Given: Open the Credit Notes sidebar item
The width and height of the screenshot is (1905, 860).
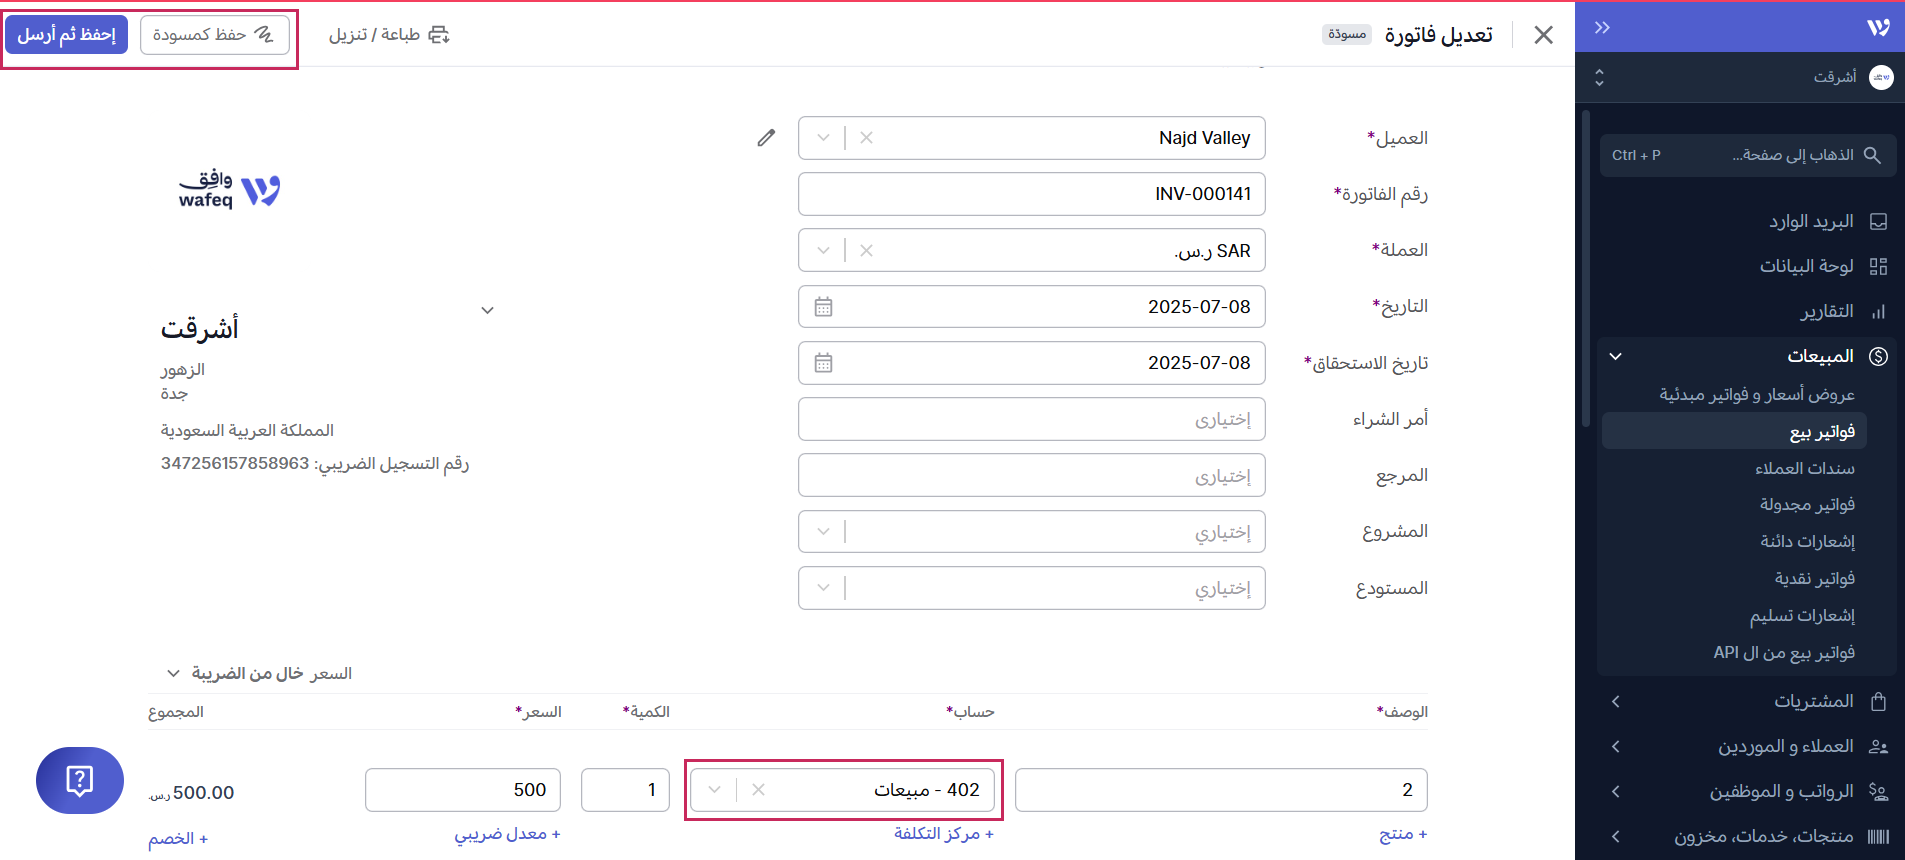Looking at the screenshot, I should 1807,541.
